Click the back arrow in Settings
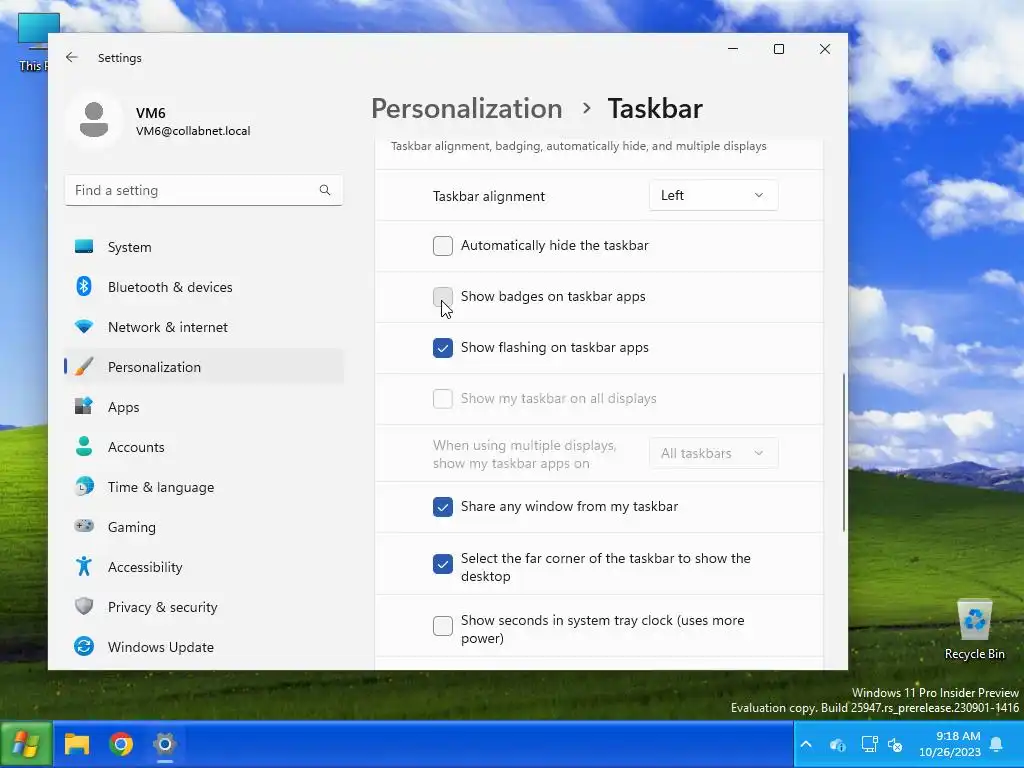1024x768 pixels. coord(72,57)
